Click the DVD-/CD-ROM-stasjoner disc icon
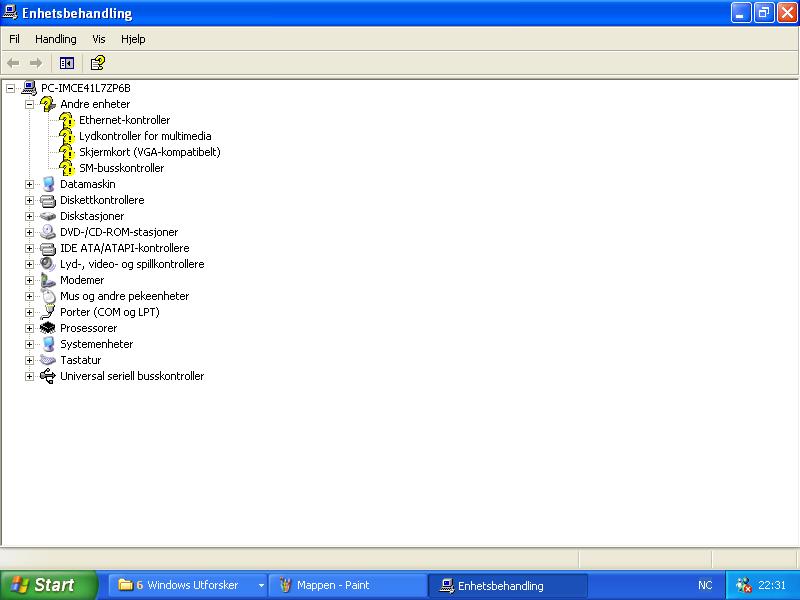Screen dimensions: 800x600 pyautogui.click(x=48, y=232)
